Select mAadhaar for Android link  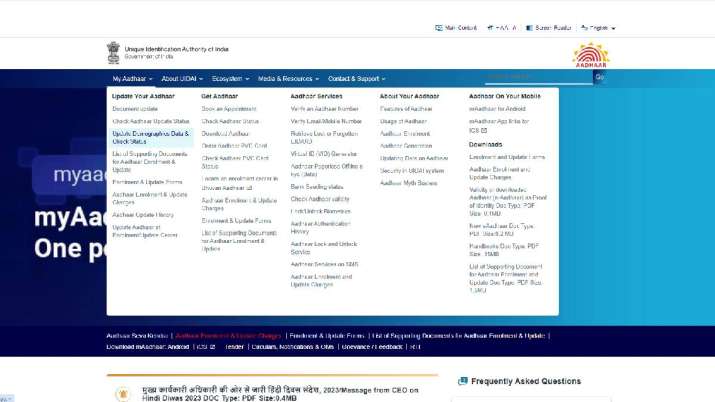point(498,108)
